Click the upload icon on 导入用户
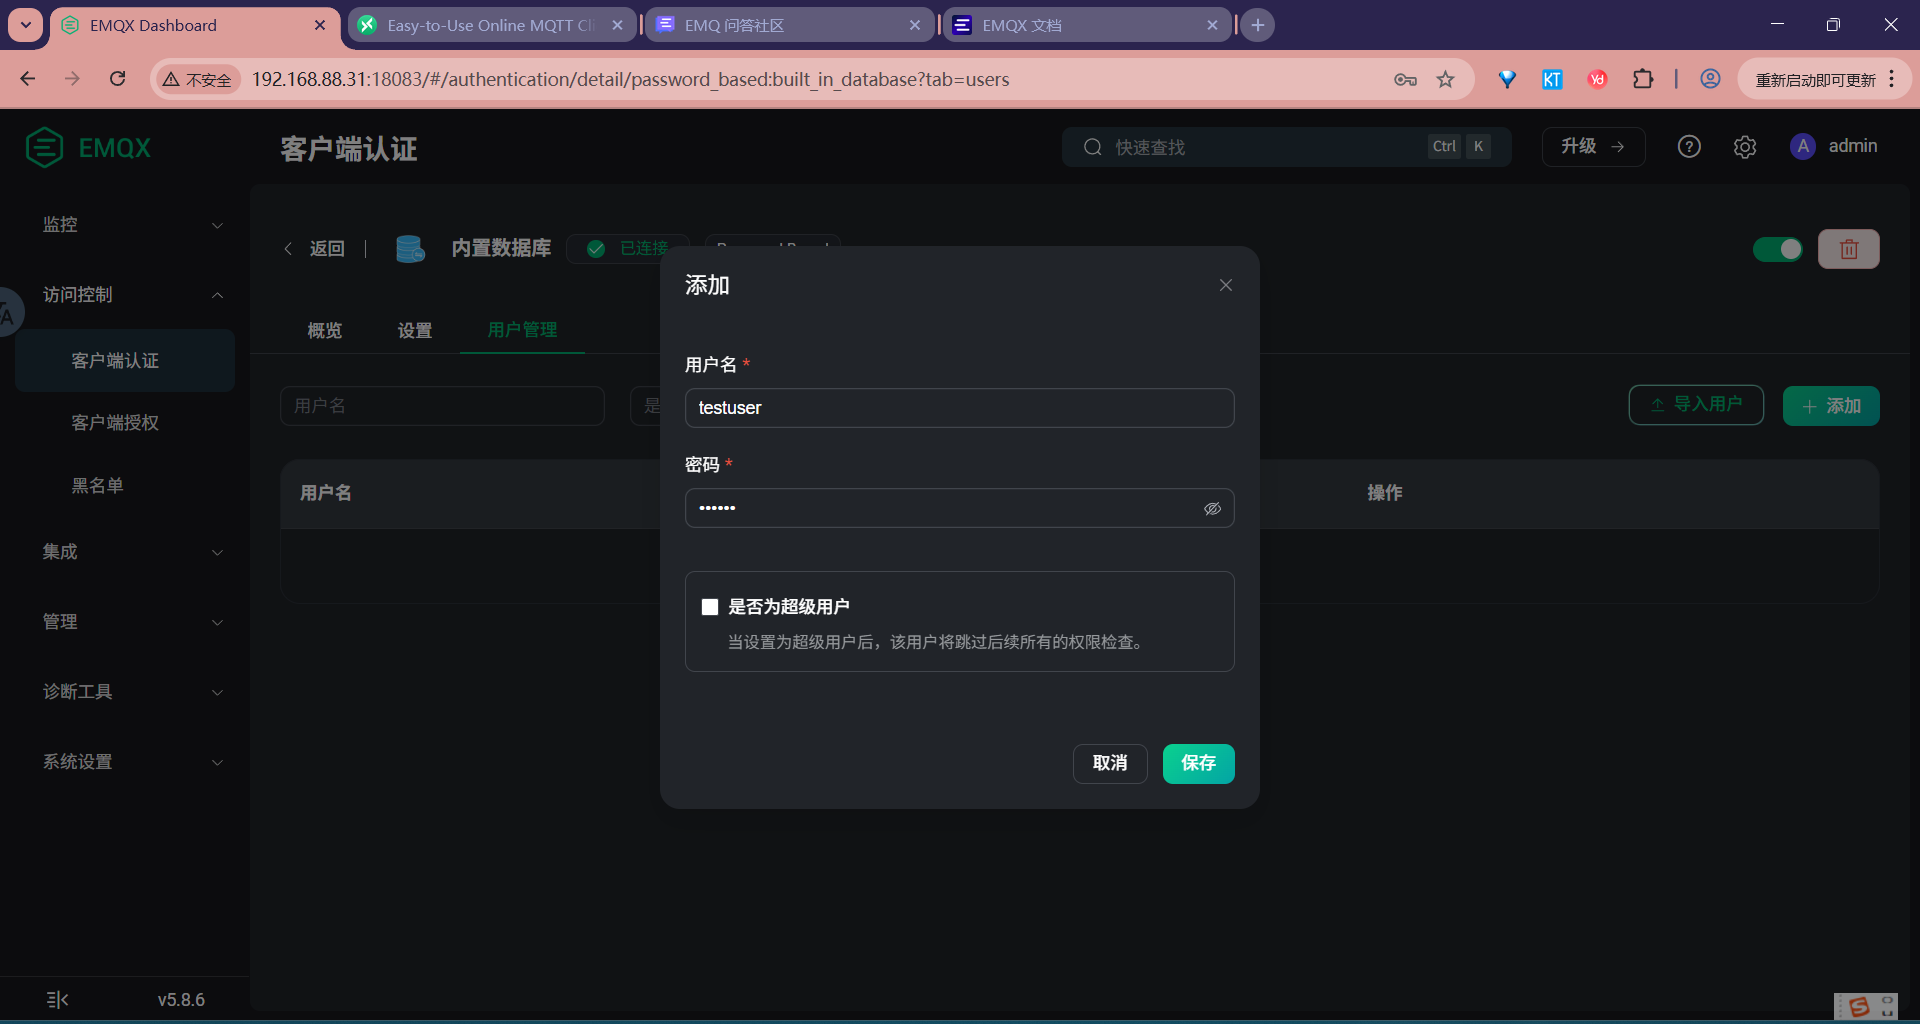 (x=1655, y=405)
